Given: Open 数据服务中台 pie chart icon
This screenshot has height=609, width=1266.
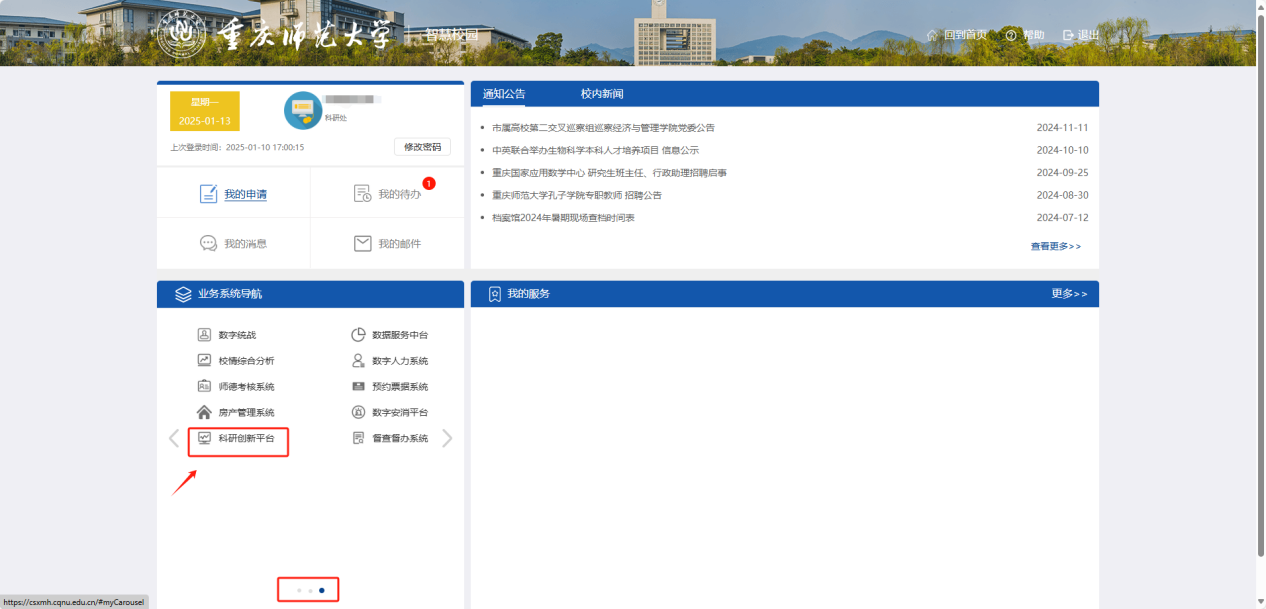Looking at the screenshot, I should [358, 335].
